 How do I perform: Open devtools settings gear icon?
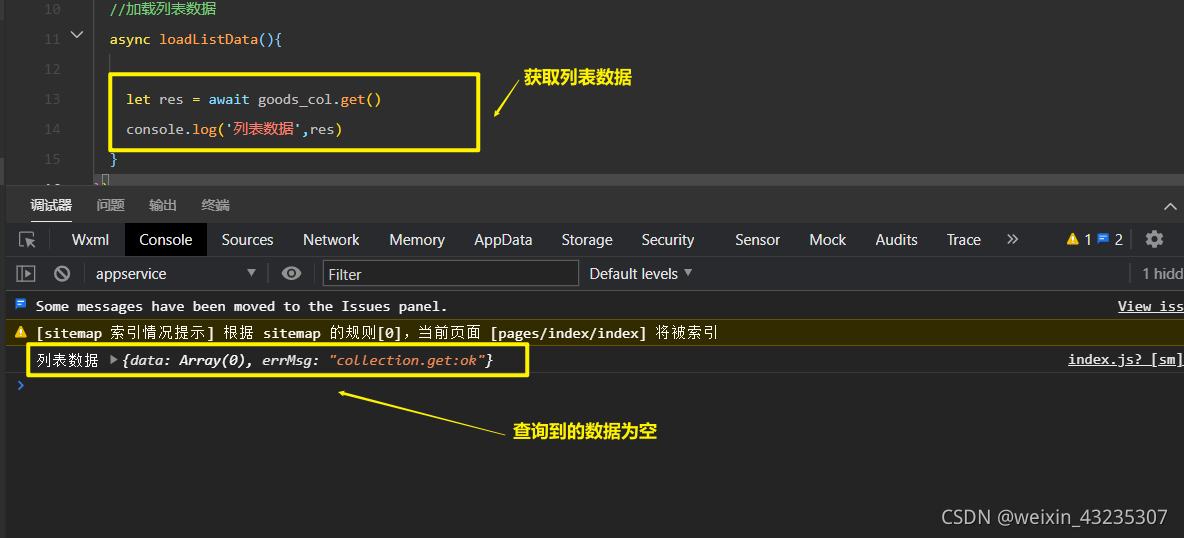(x=1154, y=240)
